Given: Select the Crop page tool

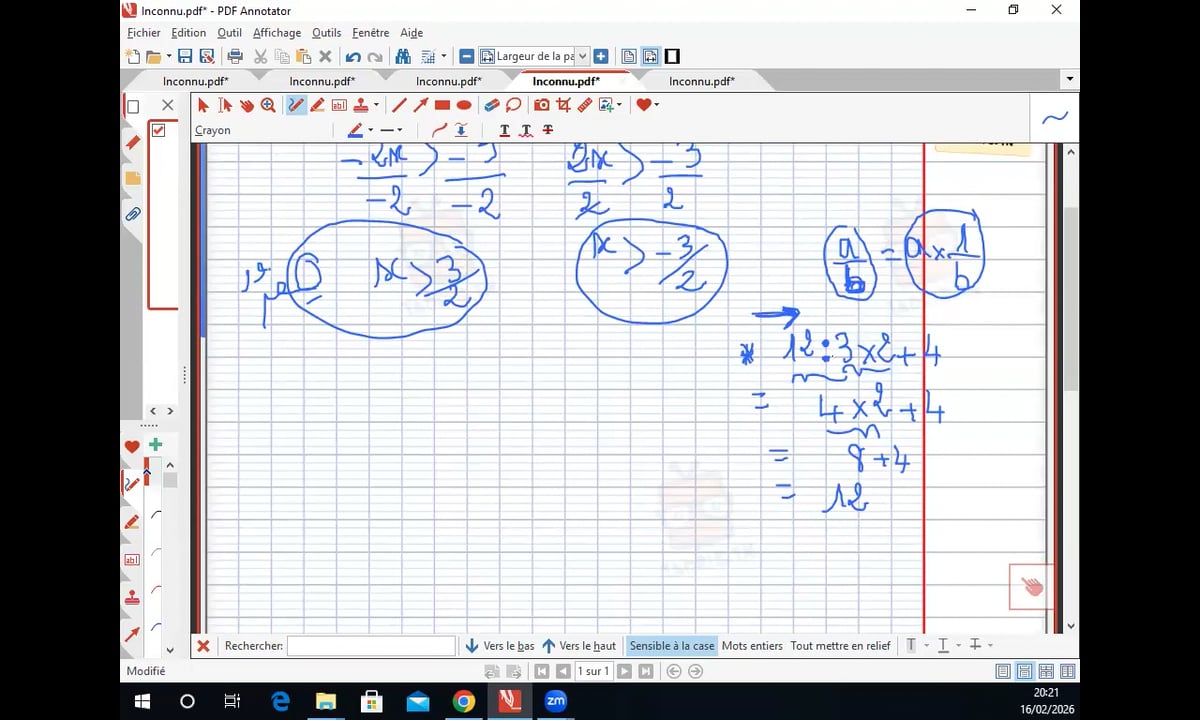Looking at the screenshot, I should 563,105.
